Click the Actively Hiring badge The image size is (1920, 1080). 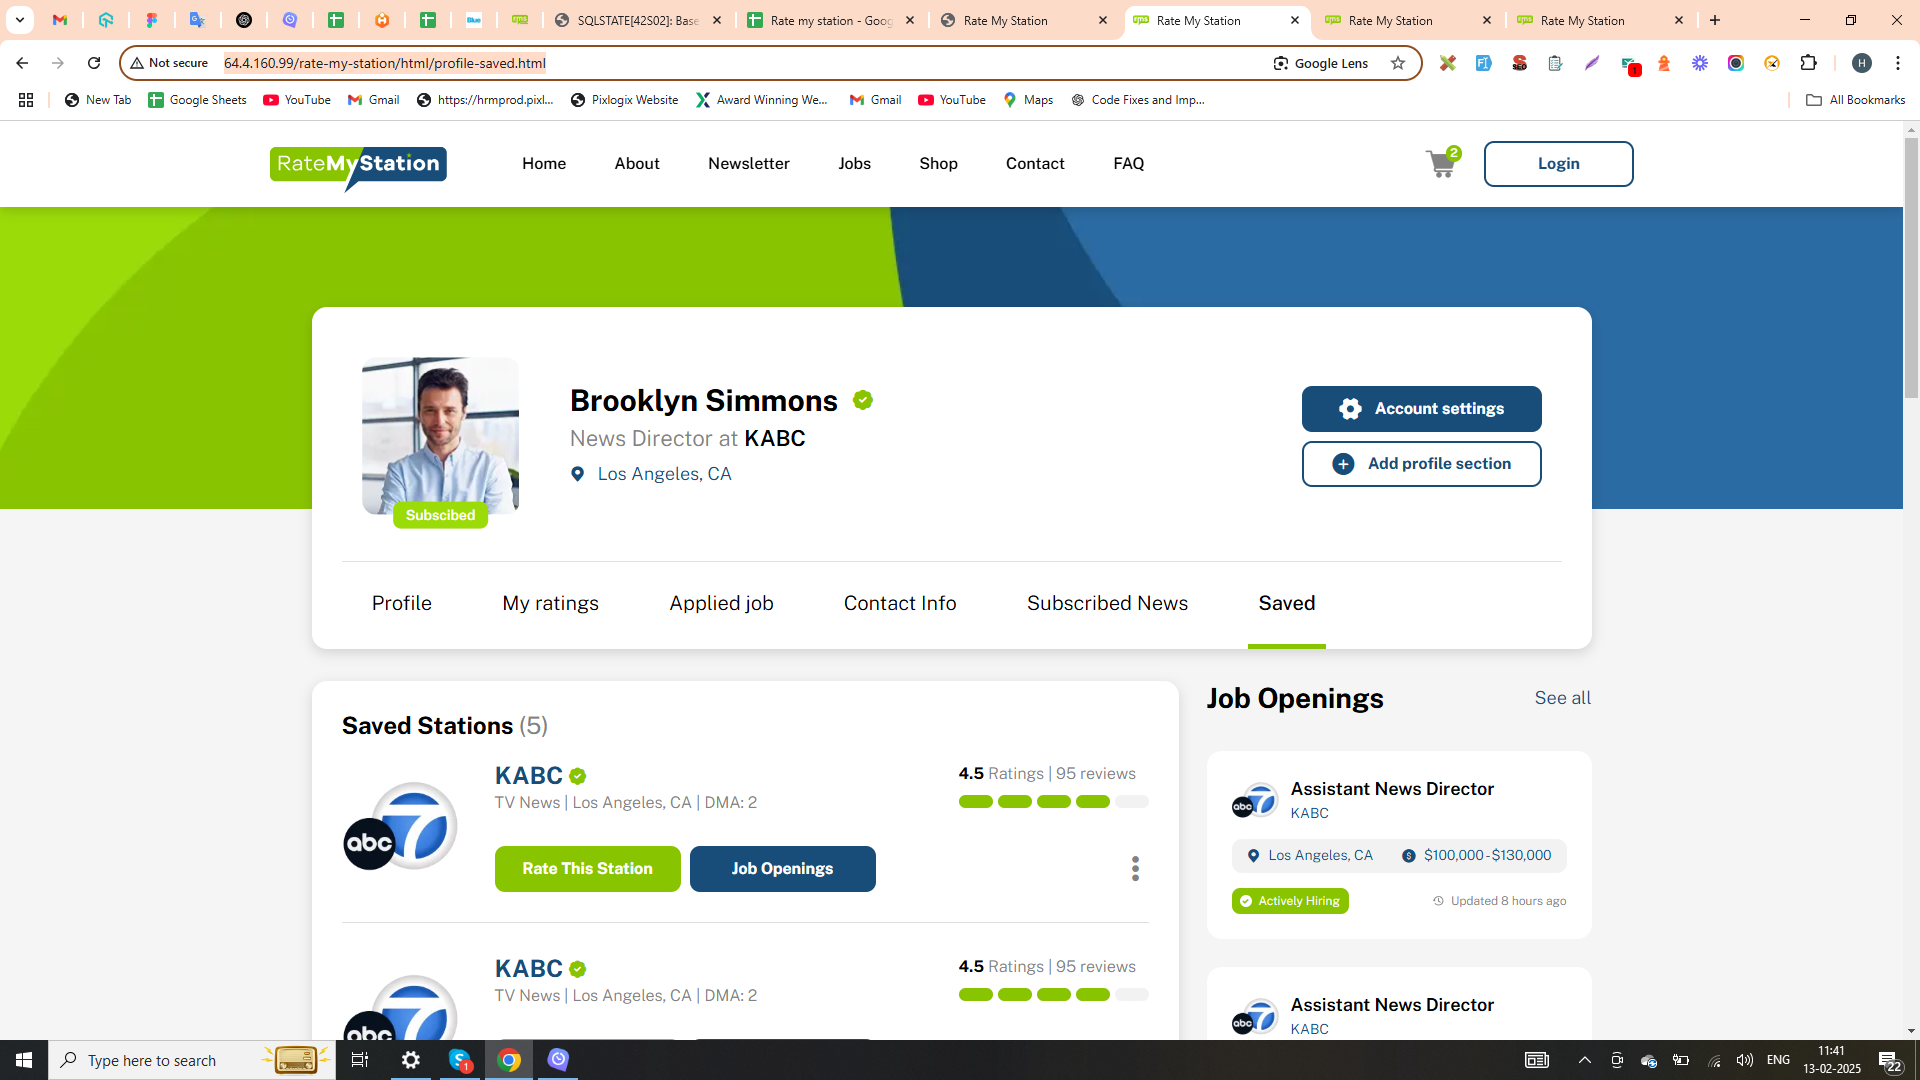tap(1290, 901)
